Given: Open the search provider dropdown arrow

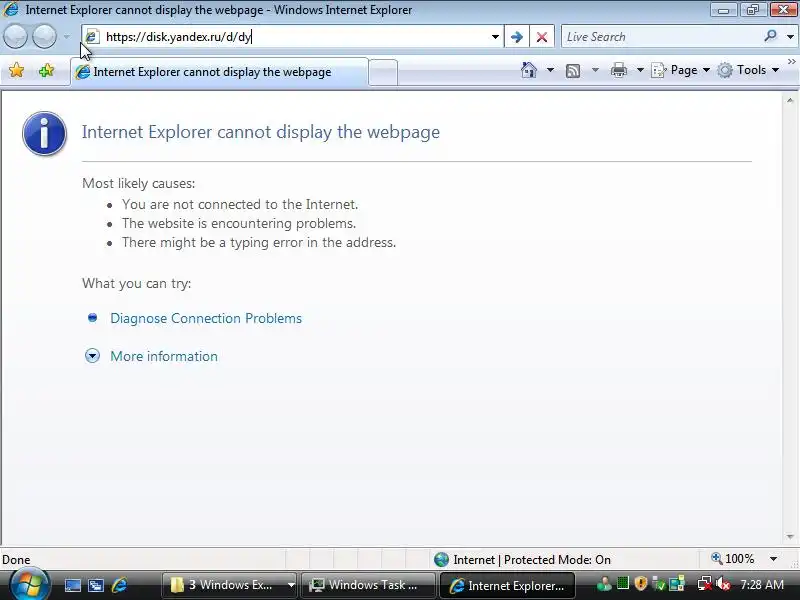Looking at the screenshot, I should (x=790, y=37).
